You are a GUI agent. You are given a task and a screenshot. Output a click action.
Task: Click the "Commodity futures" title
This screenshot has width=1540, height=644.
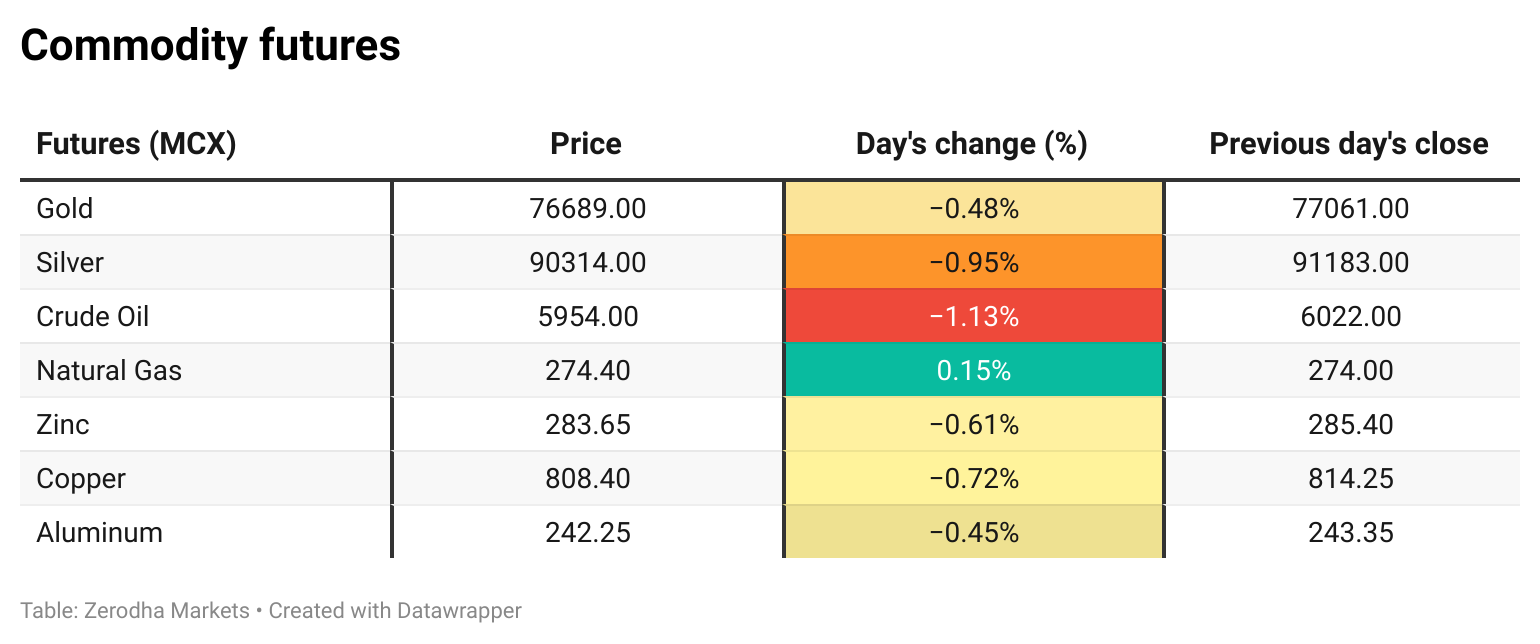210,46
